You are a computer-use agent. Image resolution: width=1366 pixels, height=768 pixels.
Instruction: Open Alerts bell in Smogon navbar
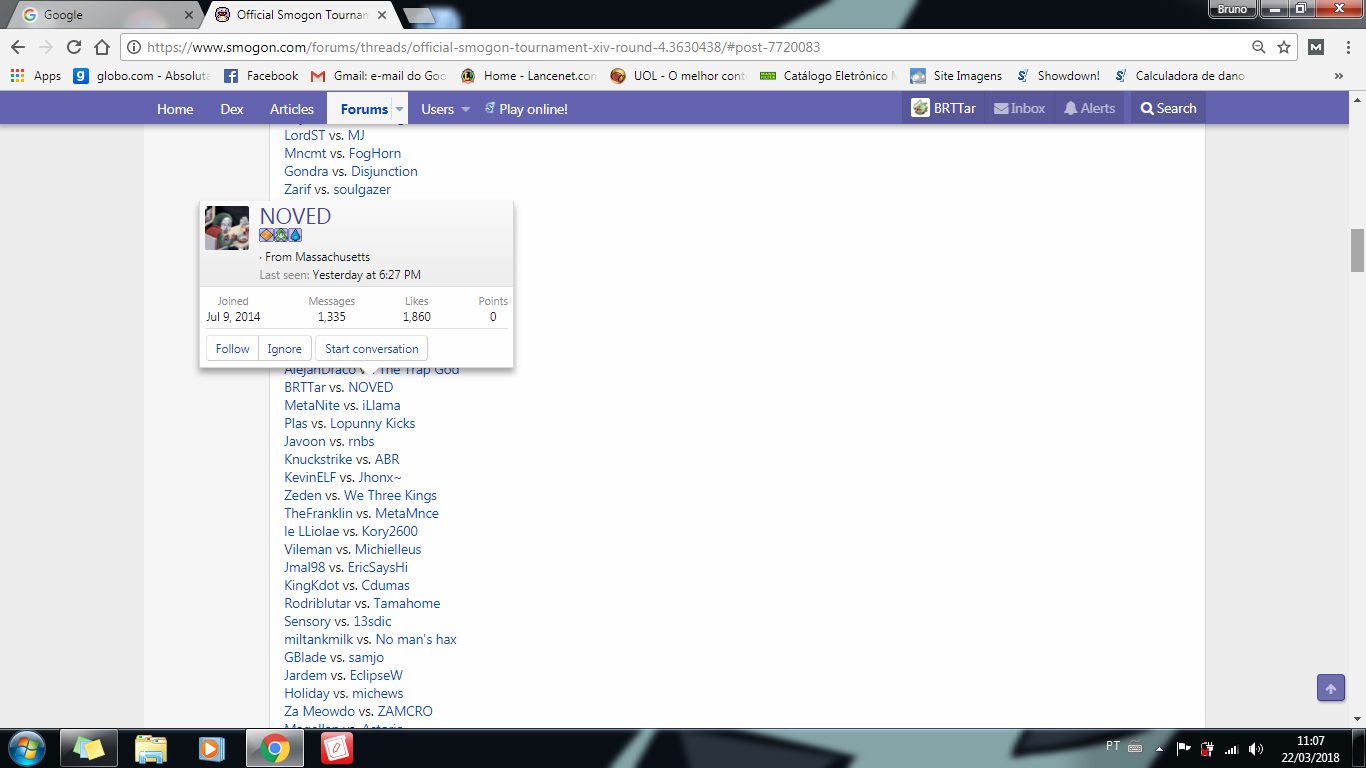pyautogui.click(x=1089, y=109)
